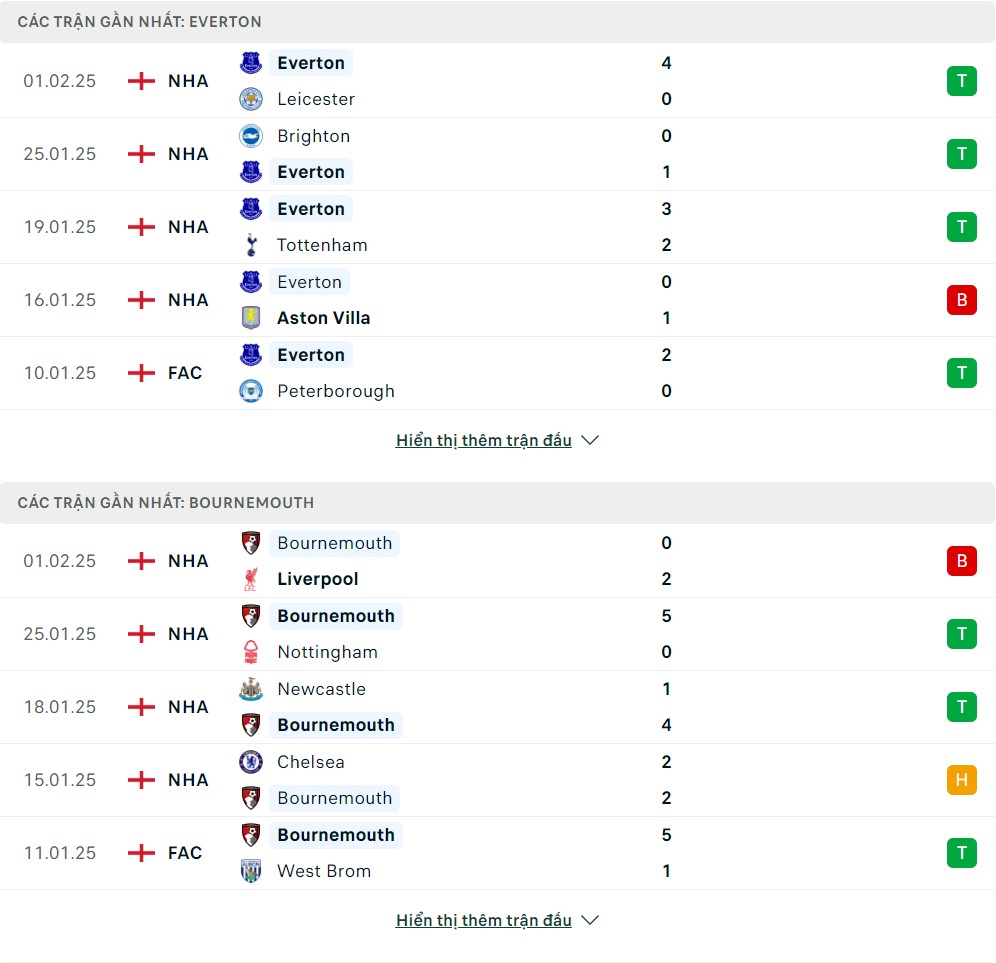Expand more Everton matches with chevron arrow

pyautogui.click(x=590, y=440)
